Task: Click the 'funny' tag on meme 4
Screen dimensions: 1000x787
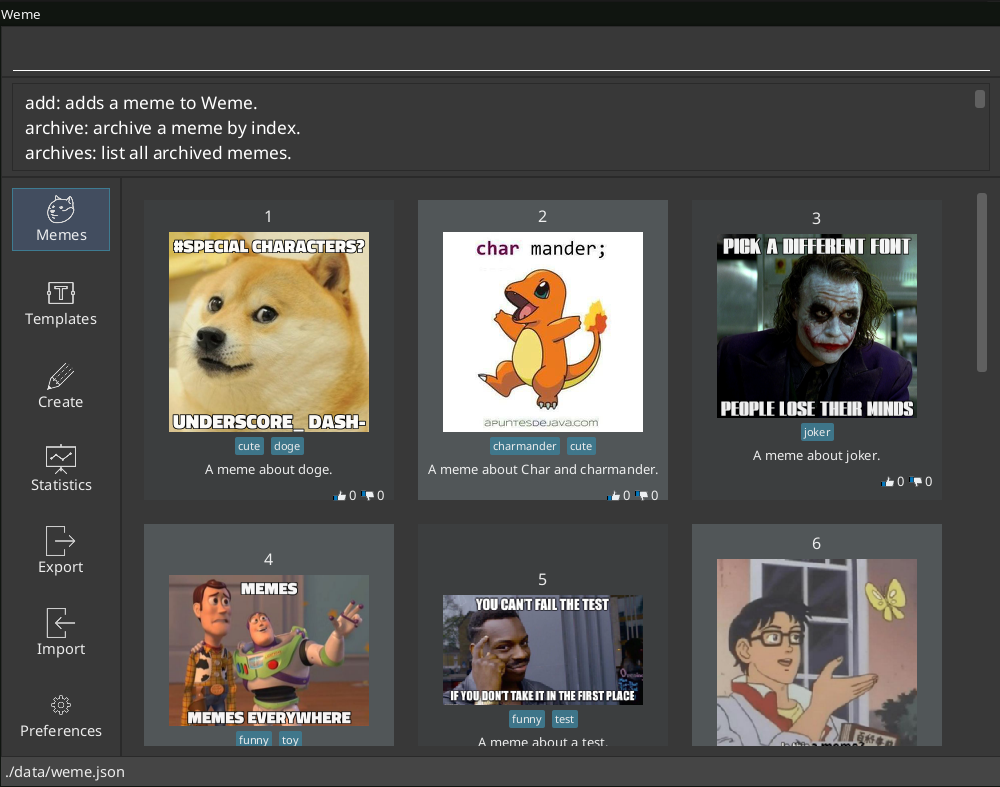Action: pyautogui.click(x=254, y=739)
